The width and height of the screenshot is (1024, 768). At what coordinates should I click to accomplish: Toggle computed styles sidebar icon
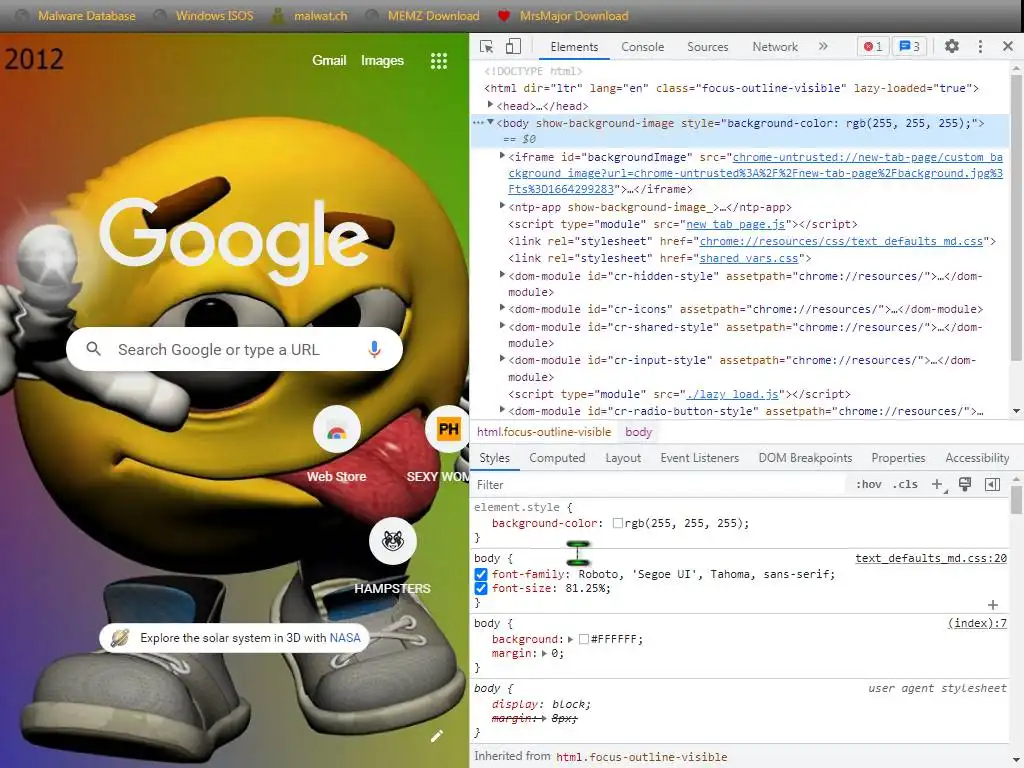(992, 485)
